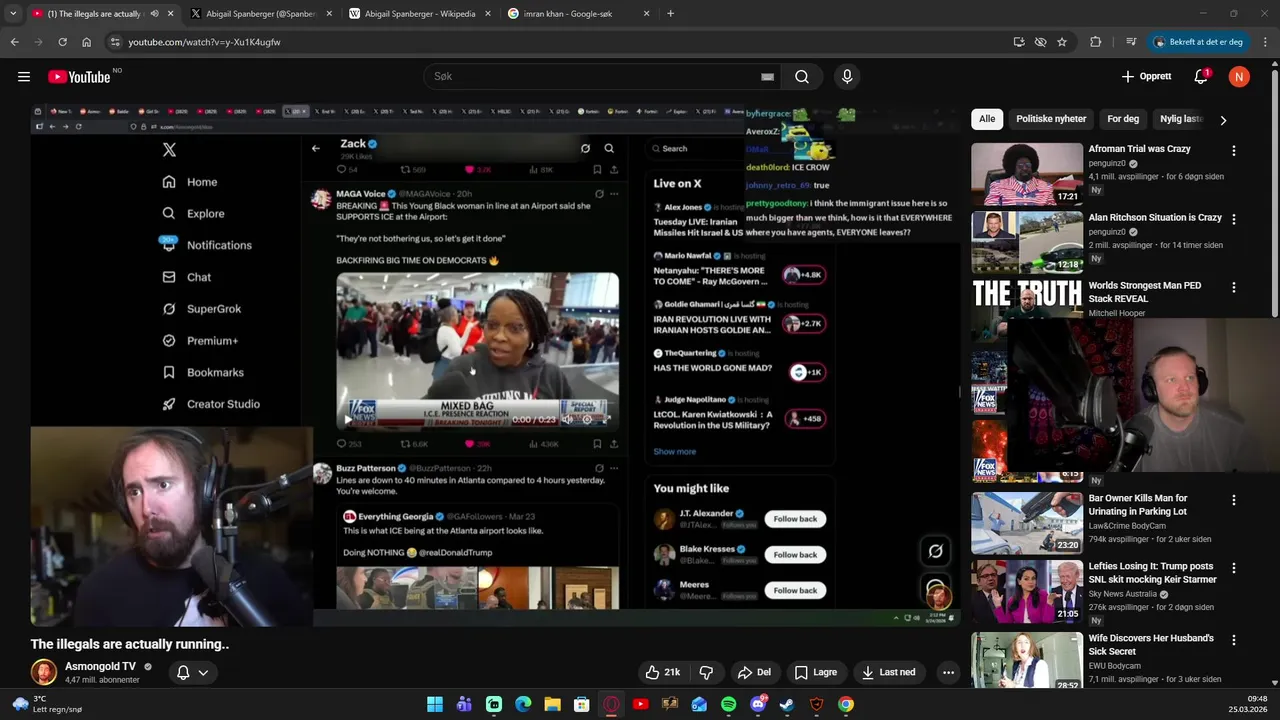
Task: Open the Windows Start menu
Action: pyautogui.click(x=435, y=704)
